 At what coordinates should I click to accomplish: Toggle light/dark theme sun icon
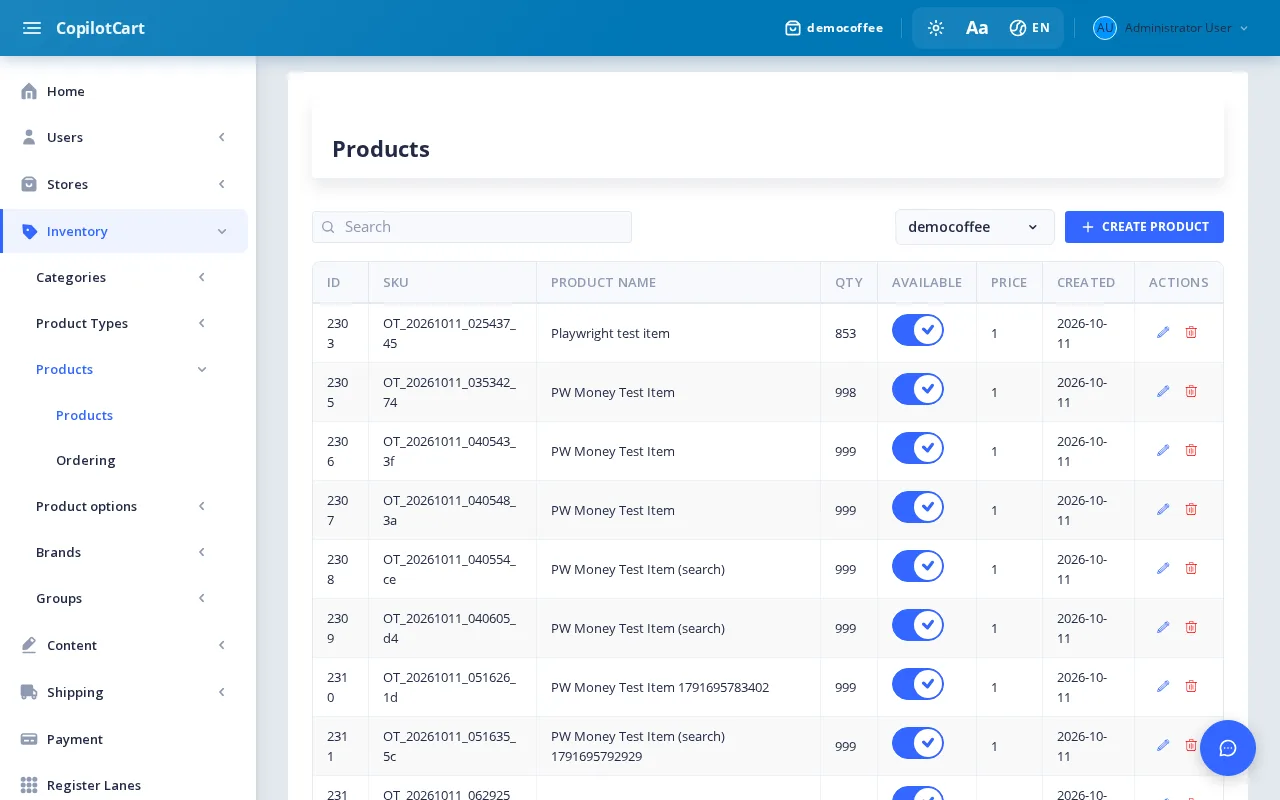click(936, 28)
